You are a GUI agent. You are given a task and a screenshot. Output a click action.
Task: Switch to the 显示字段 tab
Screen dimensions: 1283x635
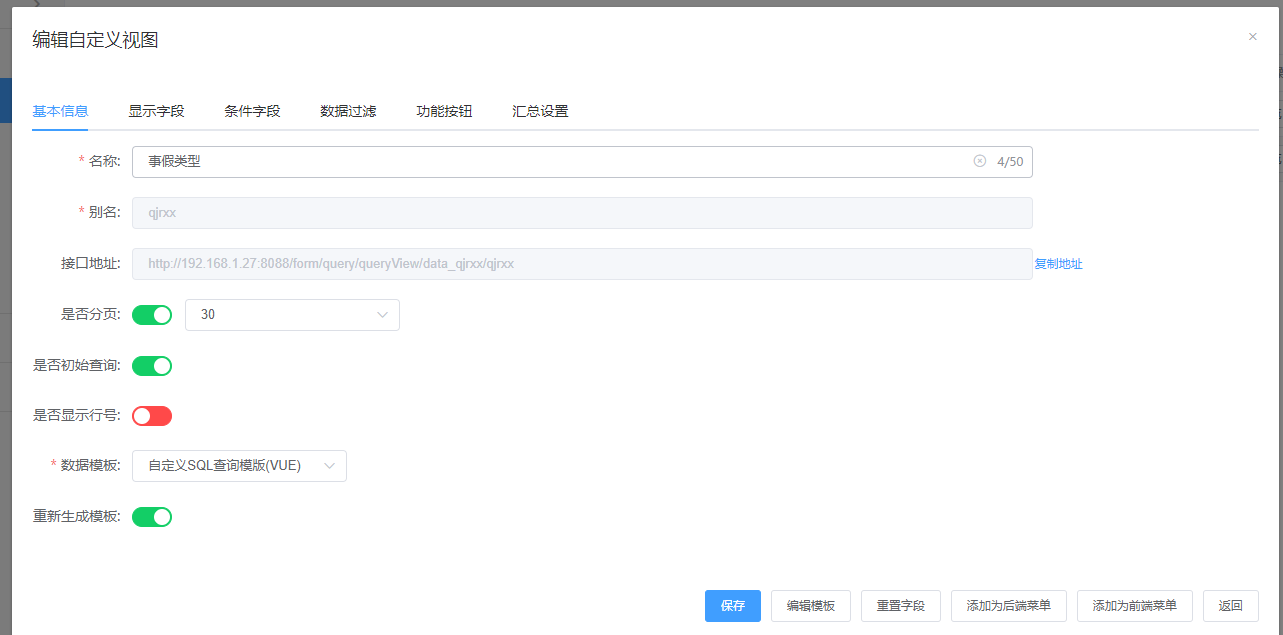[x=156, y=111]
